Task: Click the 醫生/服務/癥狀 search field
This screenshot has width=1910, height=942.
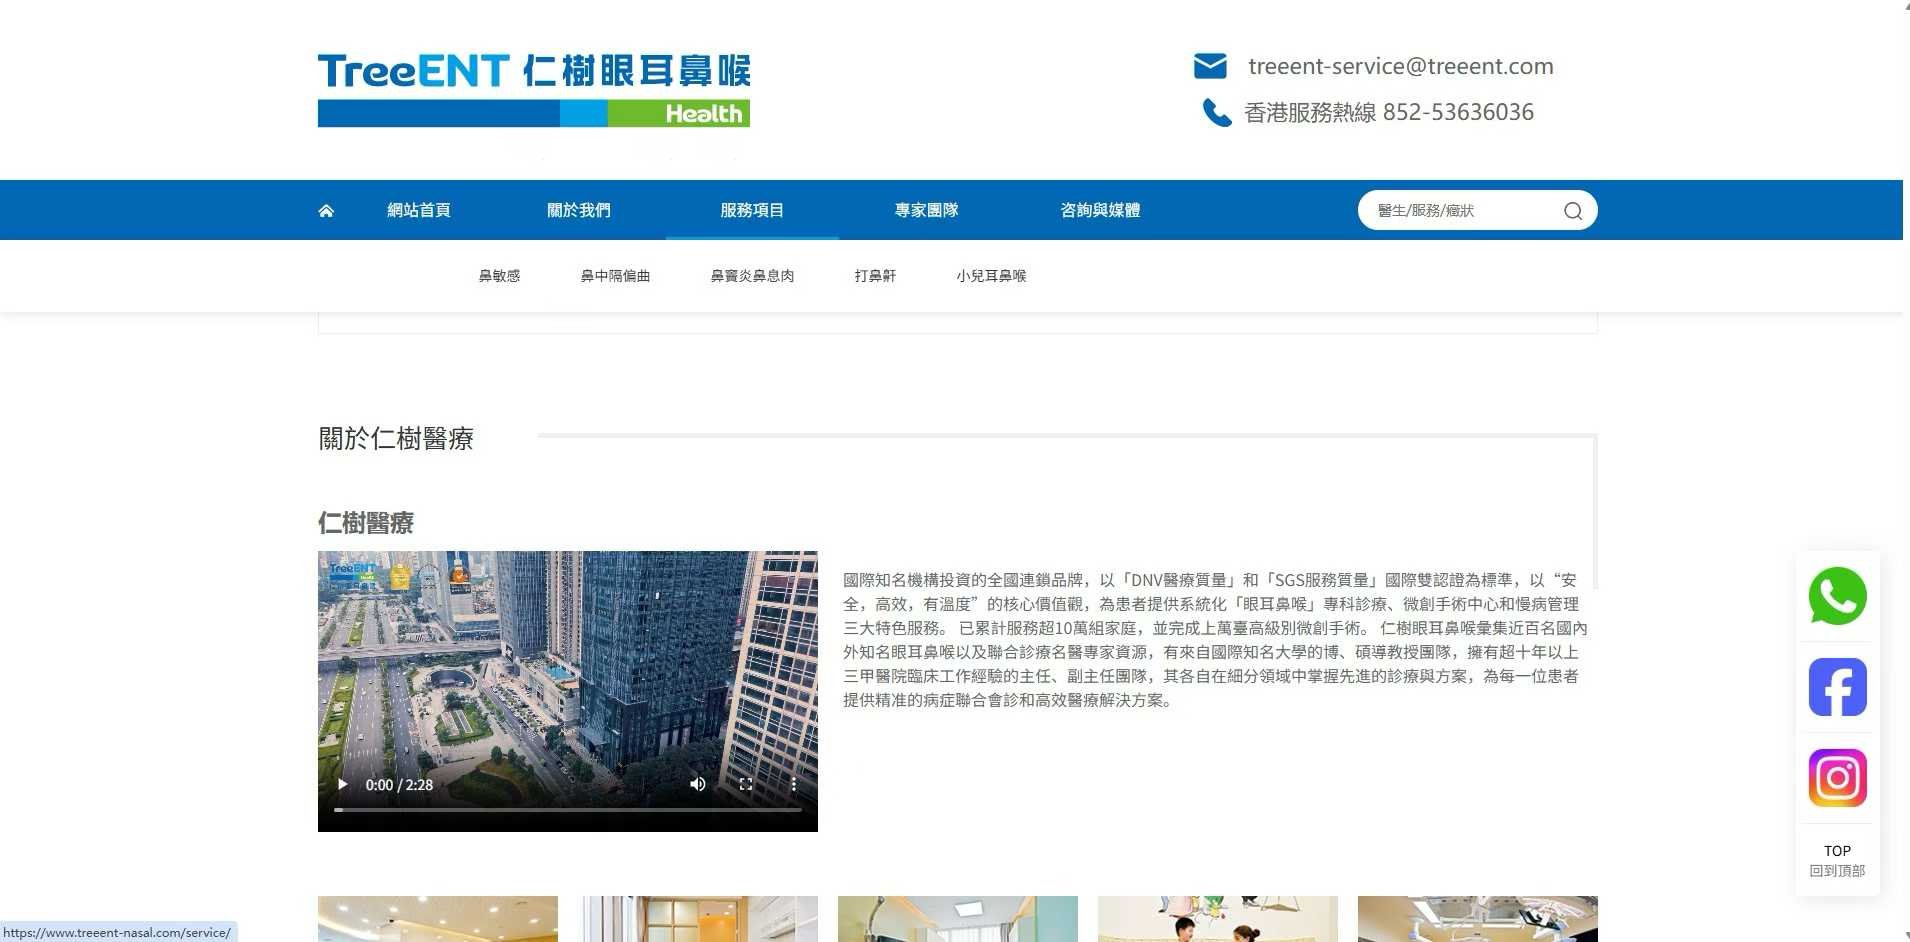Action: (1460, 211)
